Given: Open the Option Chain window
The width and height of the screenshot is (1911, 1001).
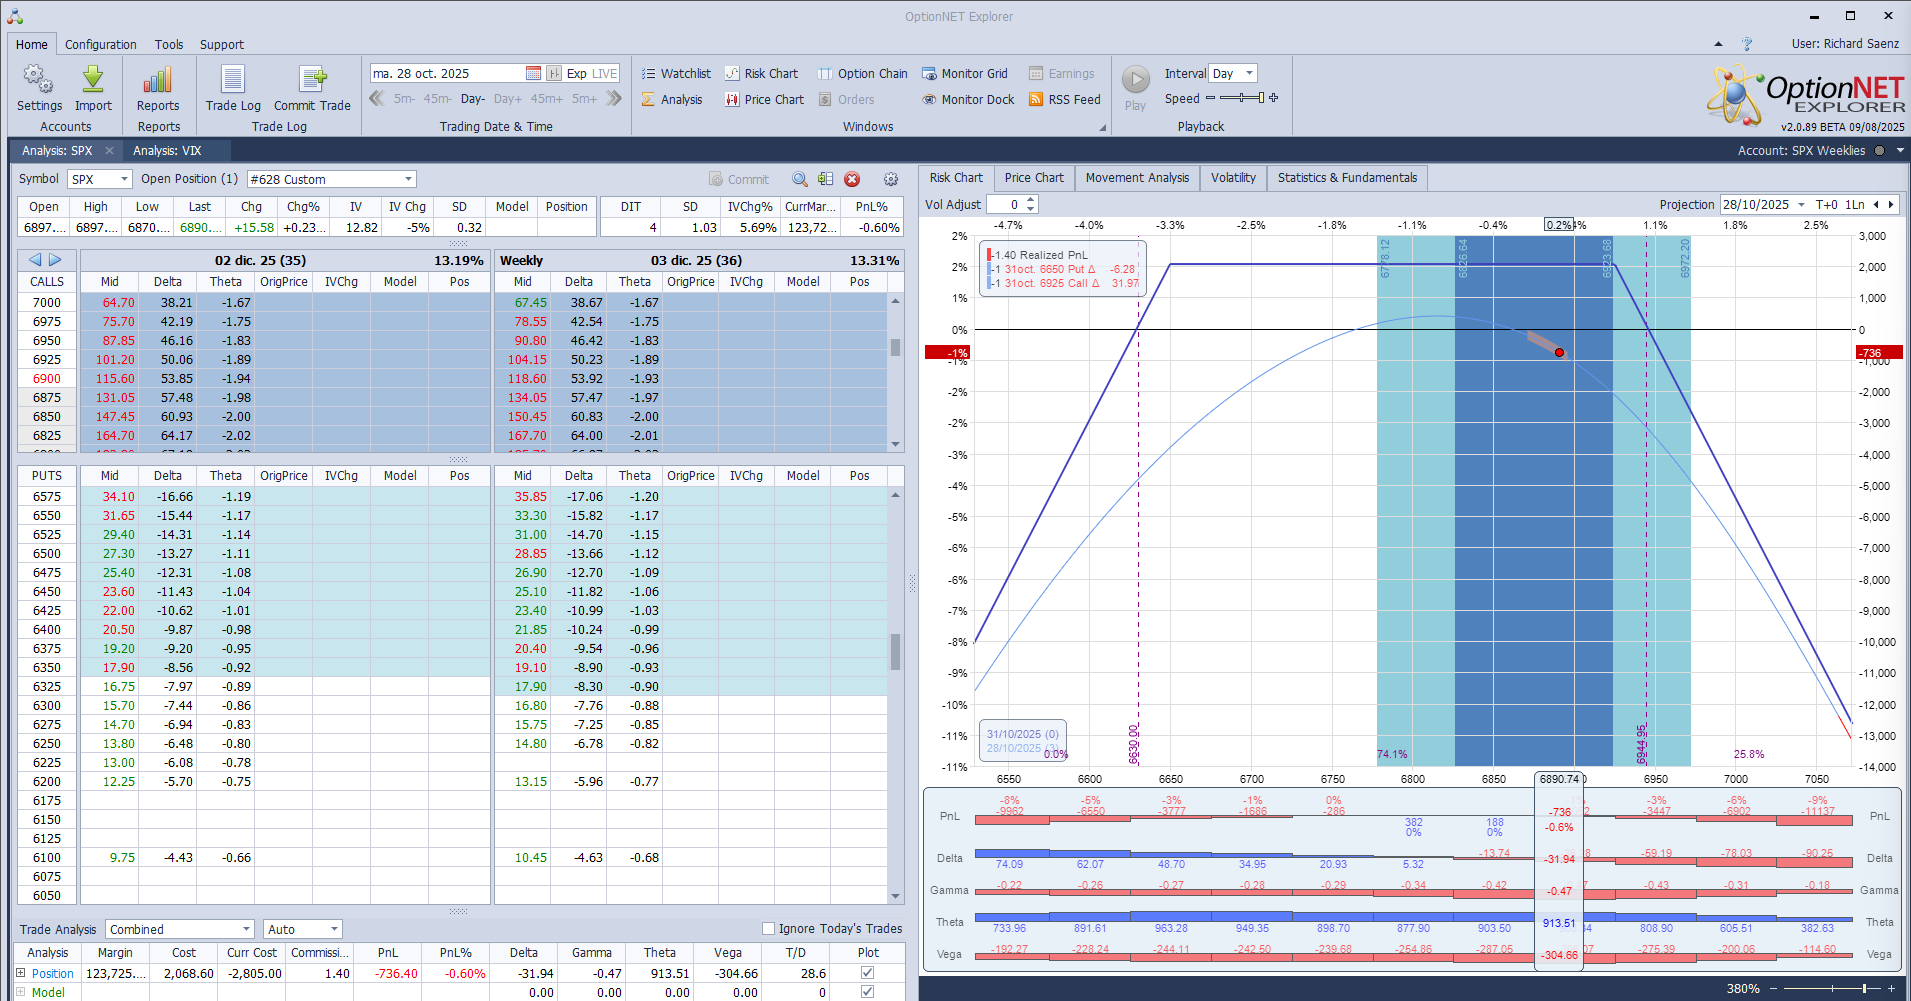Looking at the screenshot, I should click(862, 73).
